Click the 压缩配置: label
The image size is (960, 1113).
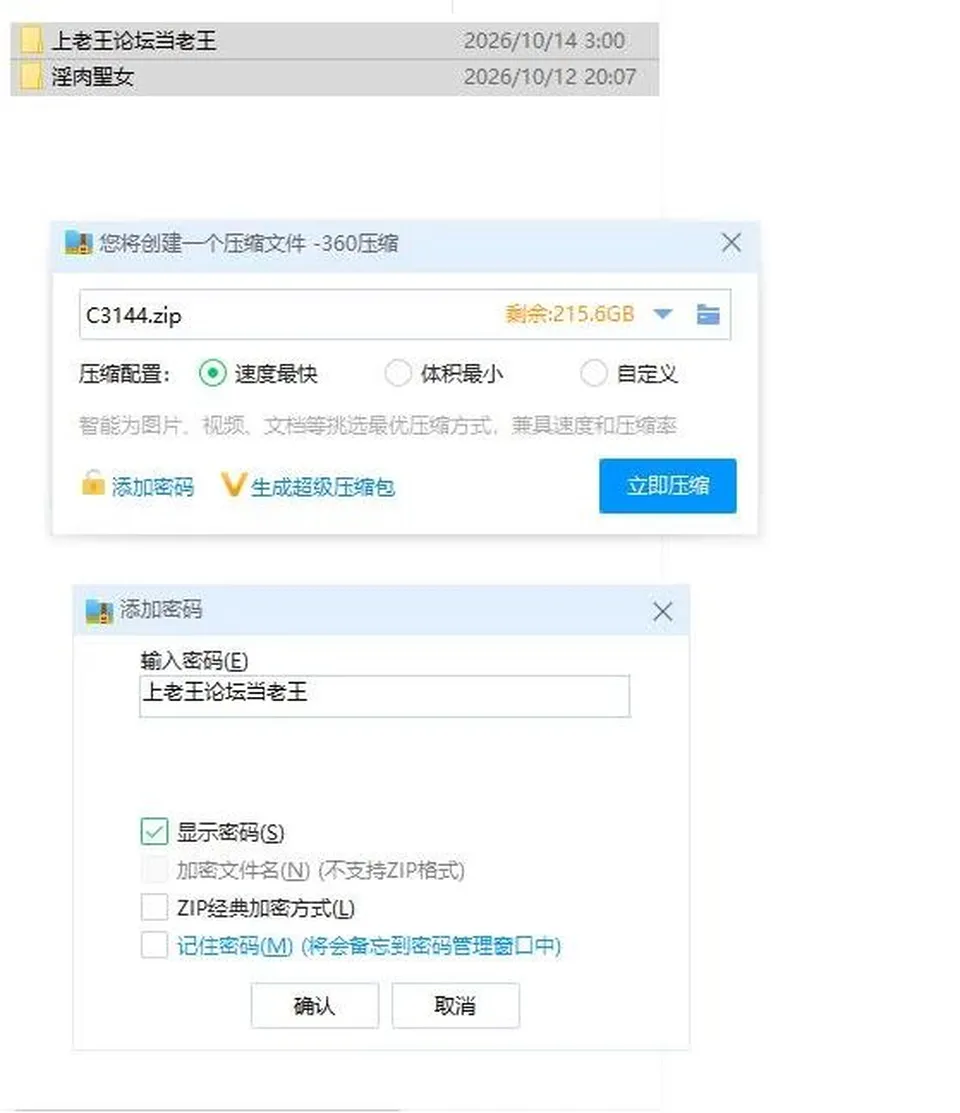[124, 373]
